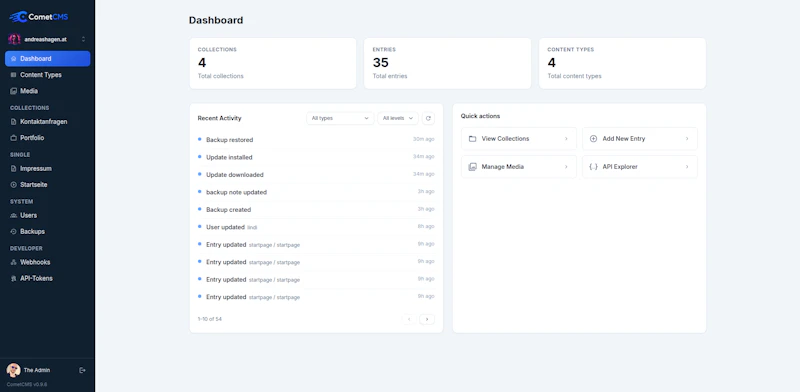Go to next activity page

coord(427,320)
